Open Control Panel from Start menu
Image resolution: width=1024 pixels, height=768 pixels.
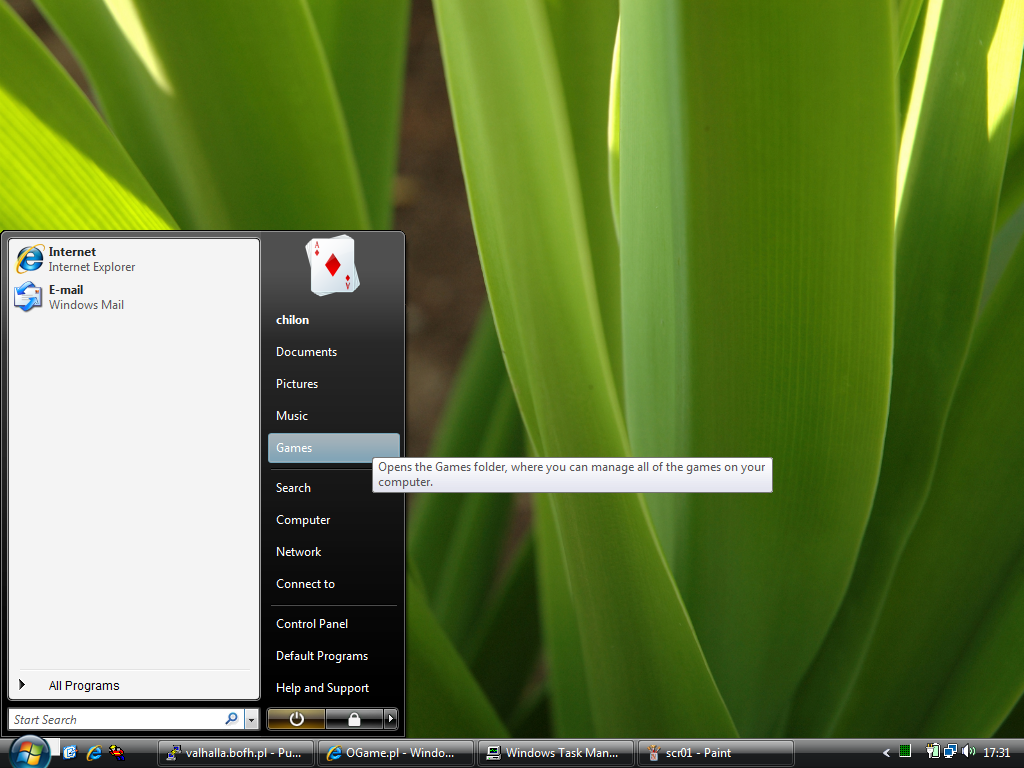[x=312, y=624]
